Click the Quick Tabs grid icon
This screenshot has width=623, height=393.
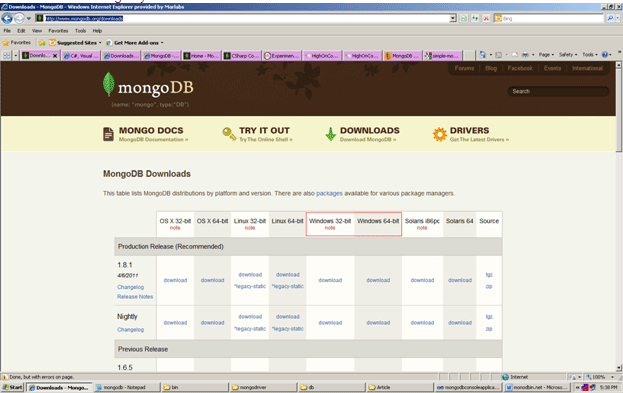pyautogui.click(x=6, y=56)
